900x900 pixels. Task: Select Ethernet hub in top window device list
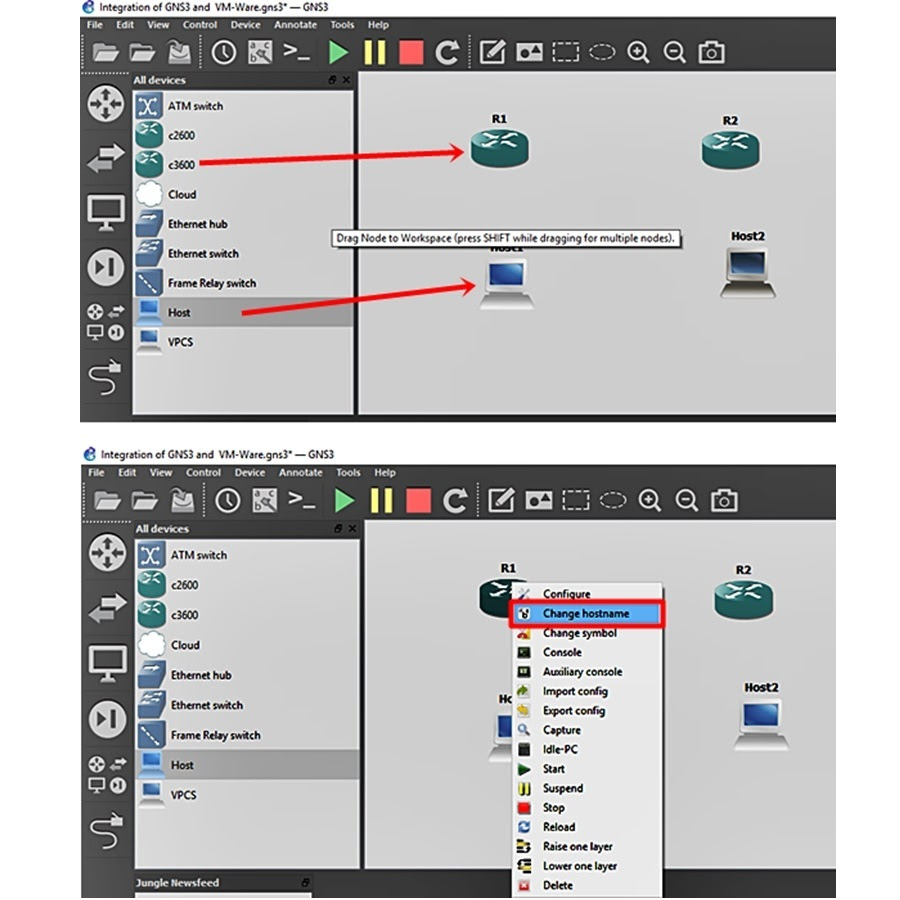[243, 224]
